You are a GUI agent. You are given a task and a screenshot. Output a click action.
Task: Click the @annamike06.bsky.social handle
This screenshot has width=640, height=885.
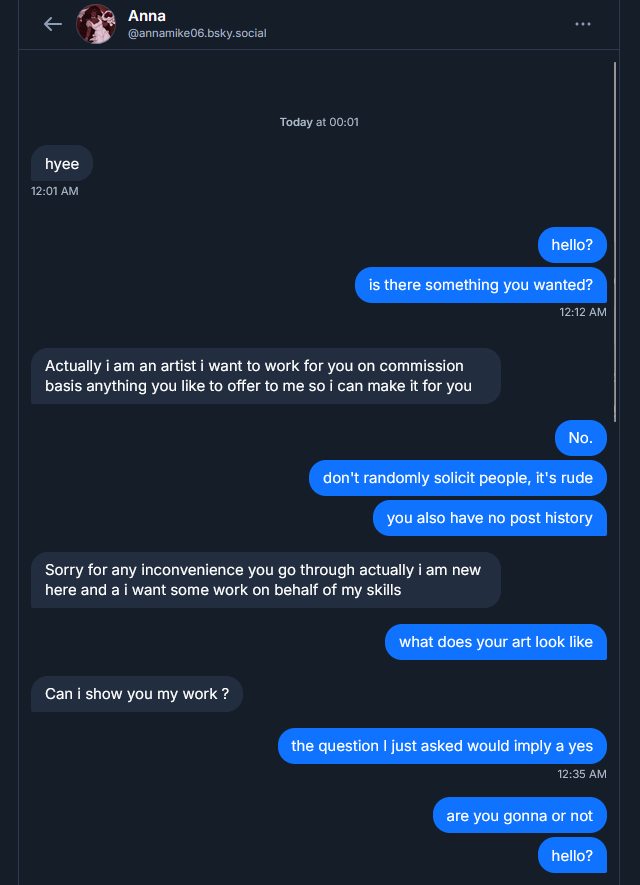tap(197, 34)
